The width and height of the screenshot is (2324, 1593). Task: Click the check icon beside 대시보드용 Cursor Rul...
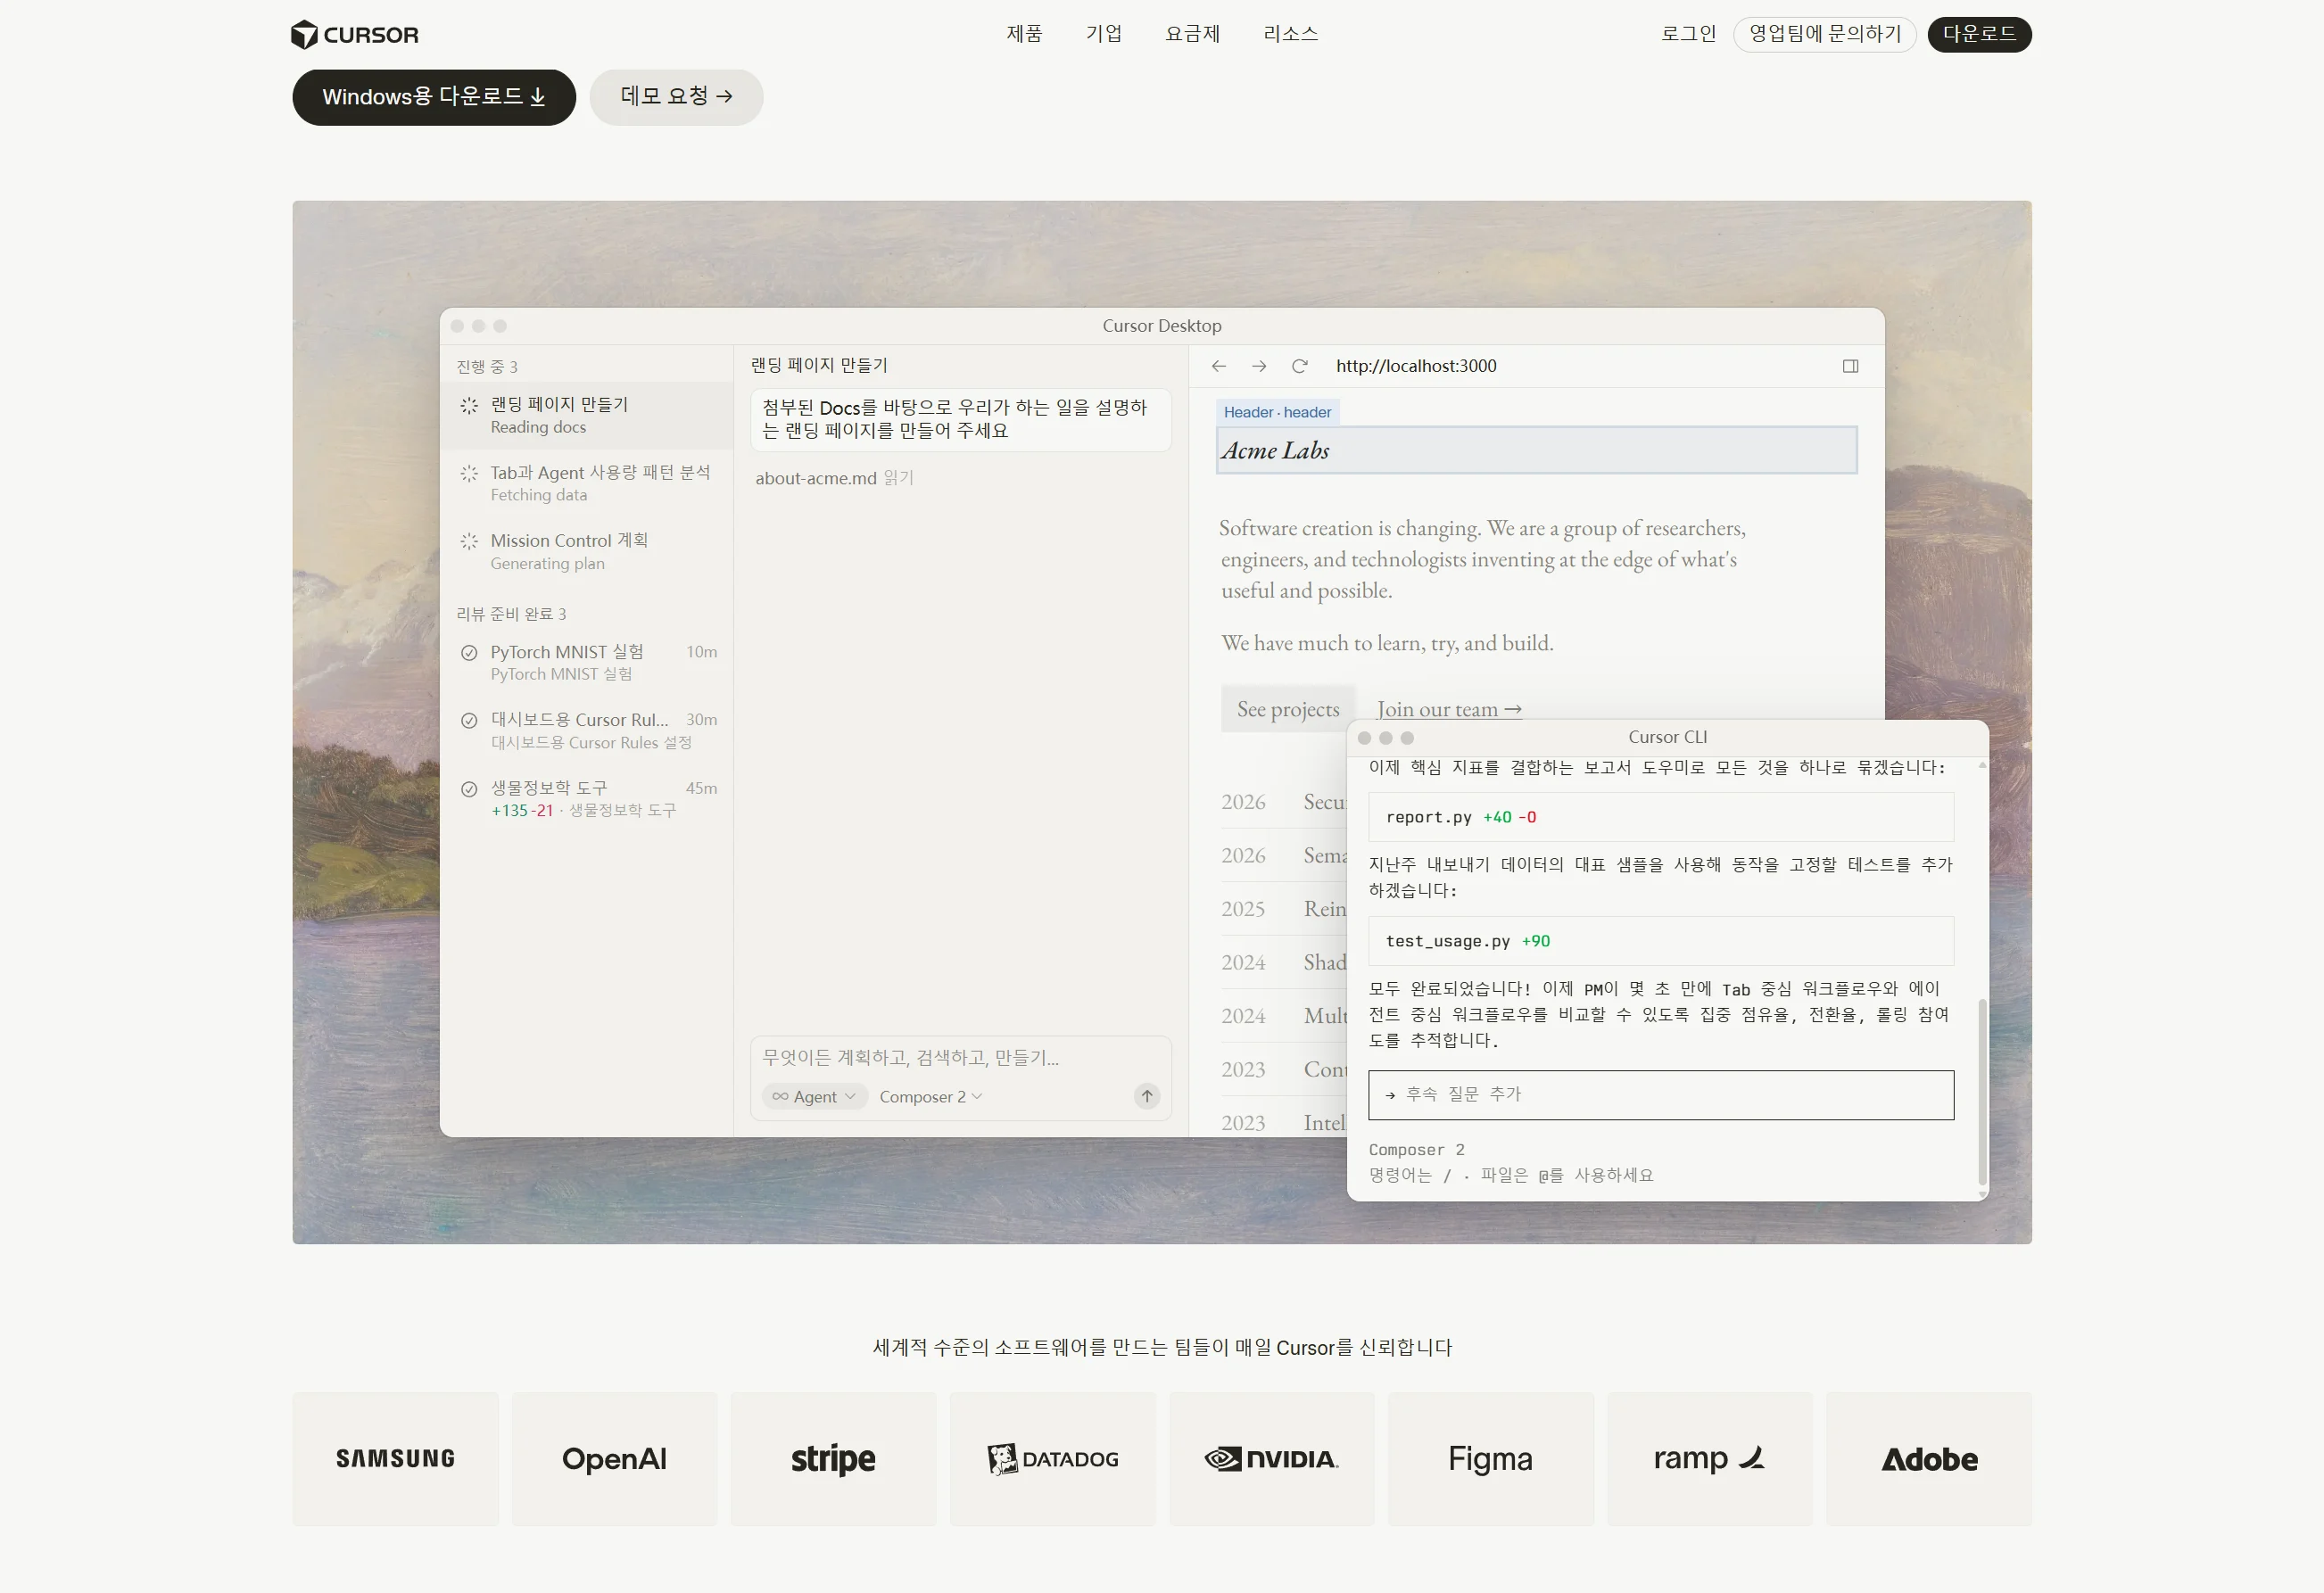click(469, 721)
